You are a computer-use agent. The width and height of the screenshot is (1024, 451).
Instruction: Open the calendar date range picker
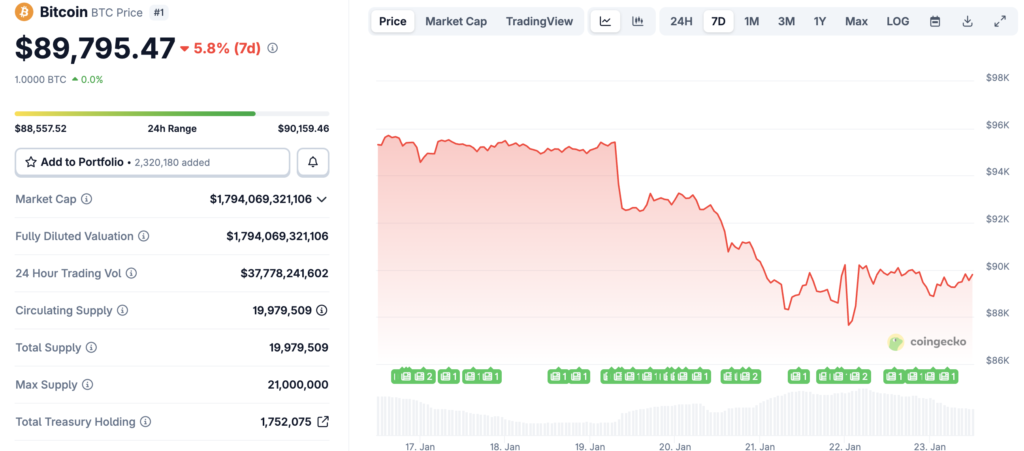(x=935, y=21)
